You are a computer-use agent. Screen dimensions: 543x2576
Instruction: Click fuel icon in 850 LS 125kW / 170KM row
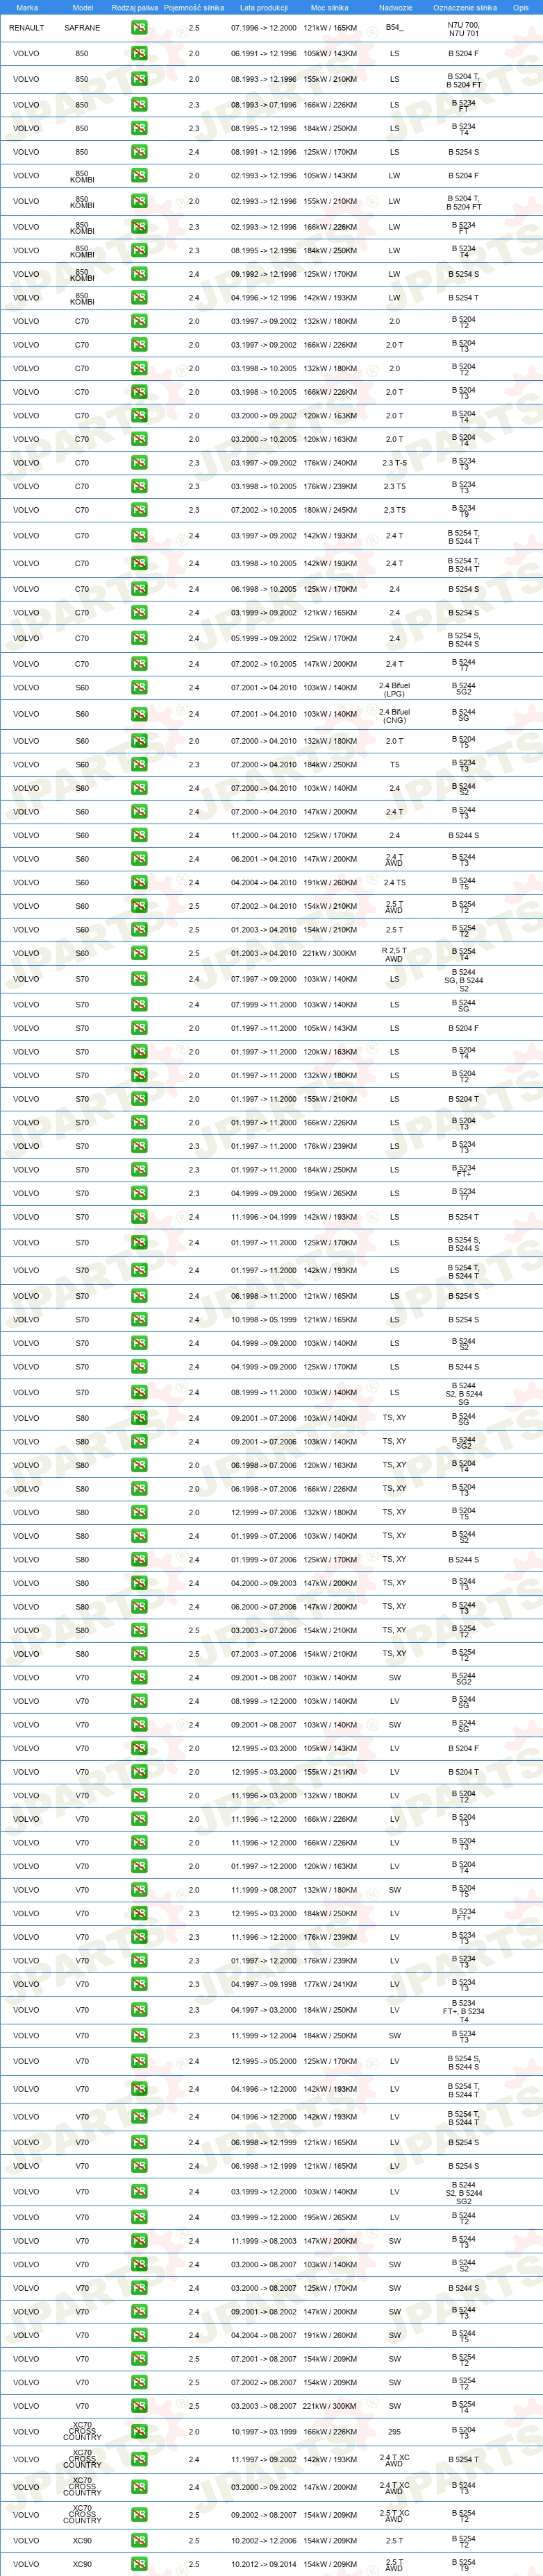click(139, 152)
